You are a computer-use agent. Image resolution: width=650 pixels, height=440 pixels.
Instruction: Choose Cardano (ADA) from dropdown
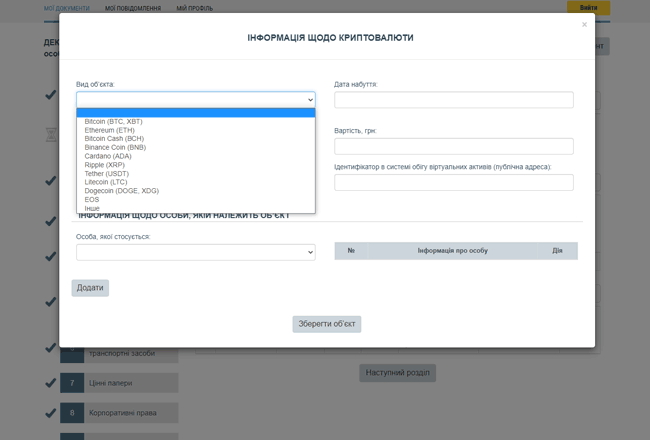108,156
